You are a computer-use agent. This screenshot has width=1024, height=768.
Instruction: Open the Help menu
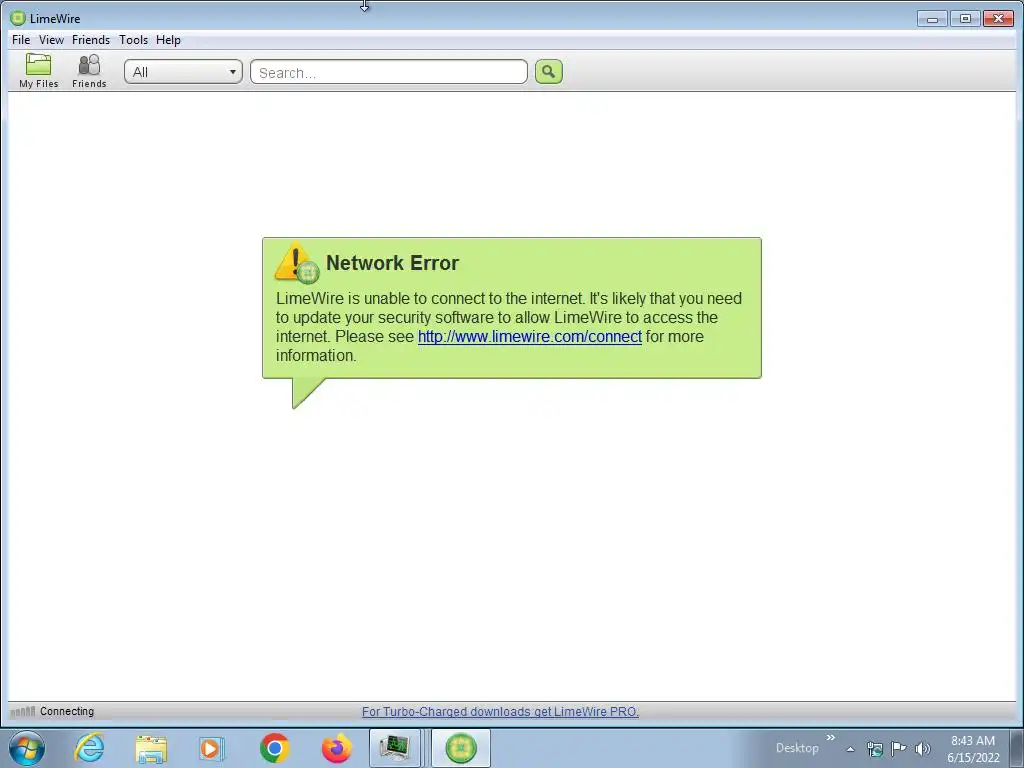coord(168,40)
